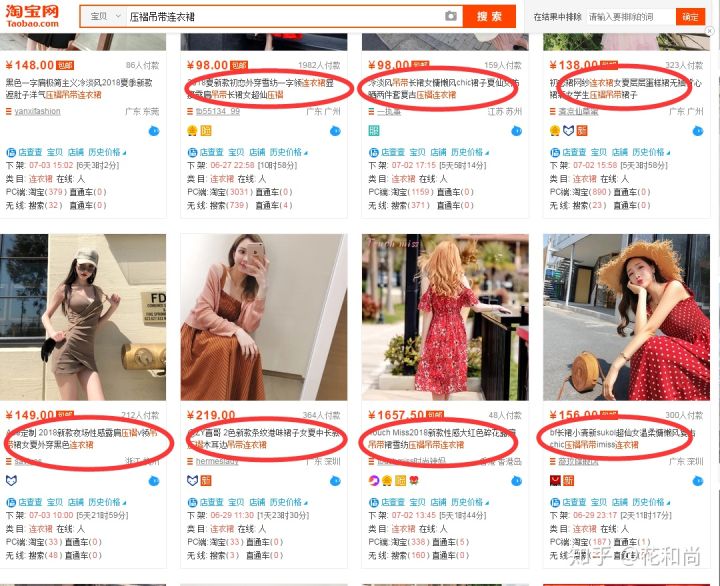This screenshot has width=720, height=586.
Task: Click the Tmall cat badge on the hermeslady item
Action: [x=193, y=481]
